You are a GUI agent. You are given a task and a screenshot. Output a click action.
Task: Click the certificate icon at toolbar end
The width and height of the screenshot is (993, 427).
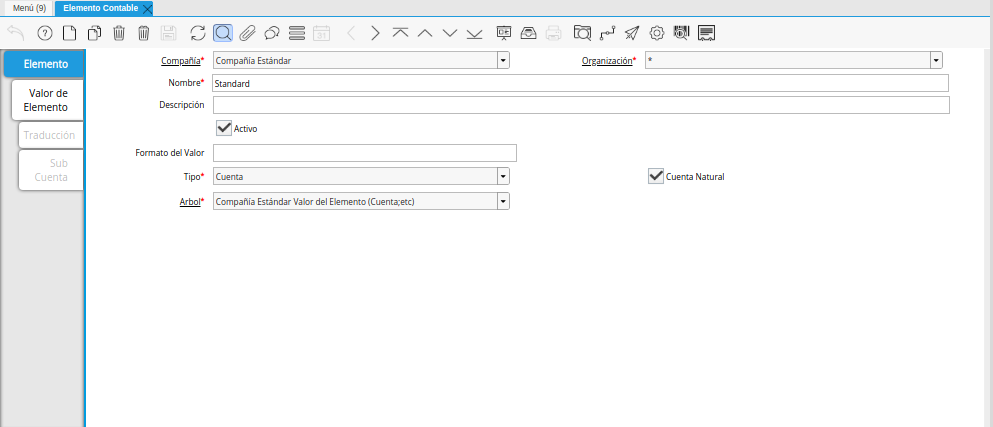click(x=707, y=33)
